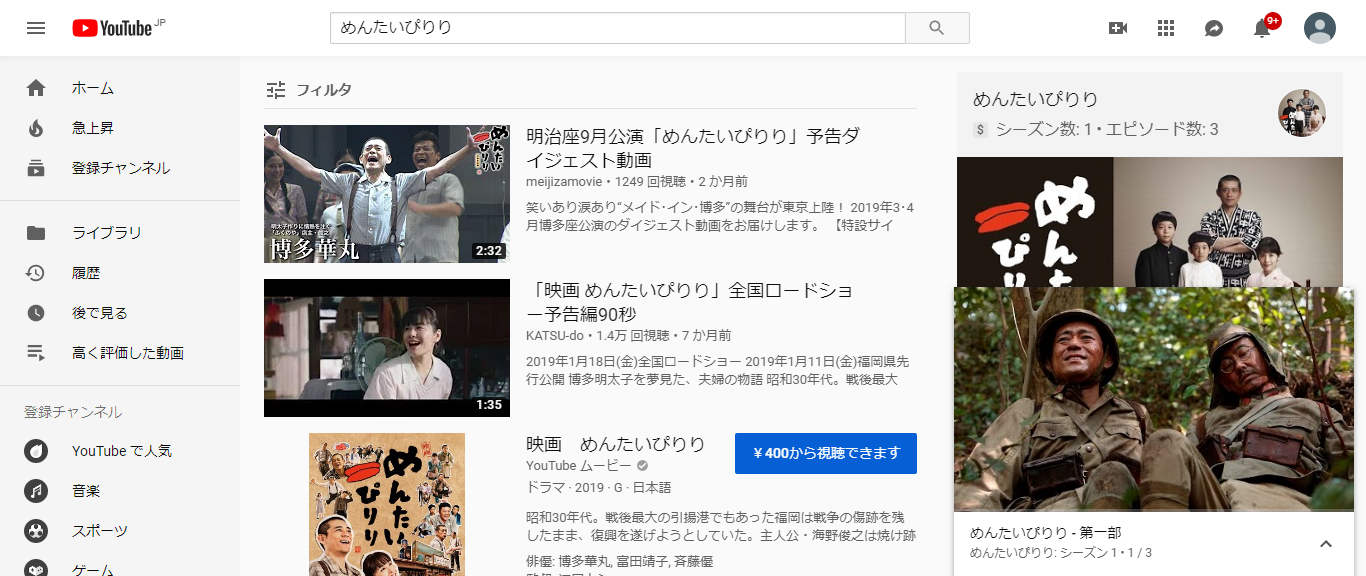Click 'ドラマ · 2019 · G · 日本語' text
The height and width of the screenshot is (576, 1366).
tap(598, 488)
